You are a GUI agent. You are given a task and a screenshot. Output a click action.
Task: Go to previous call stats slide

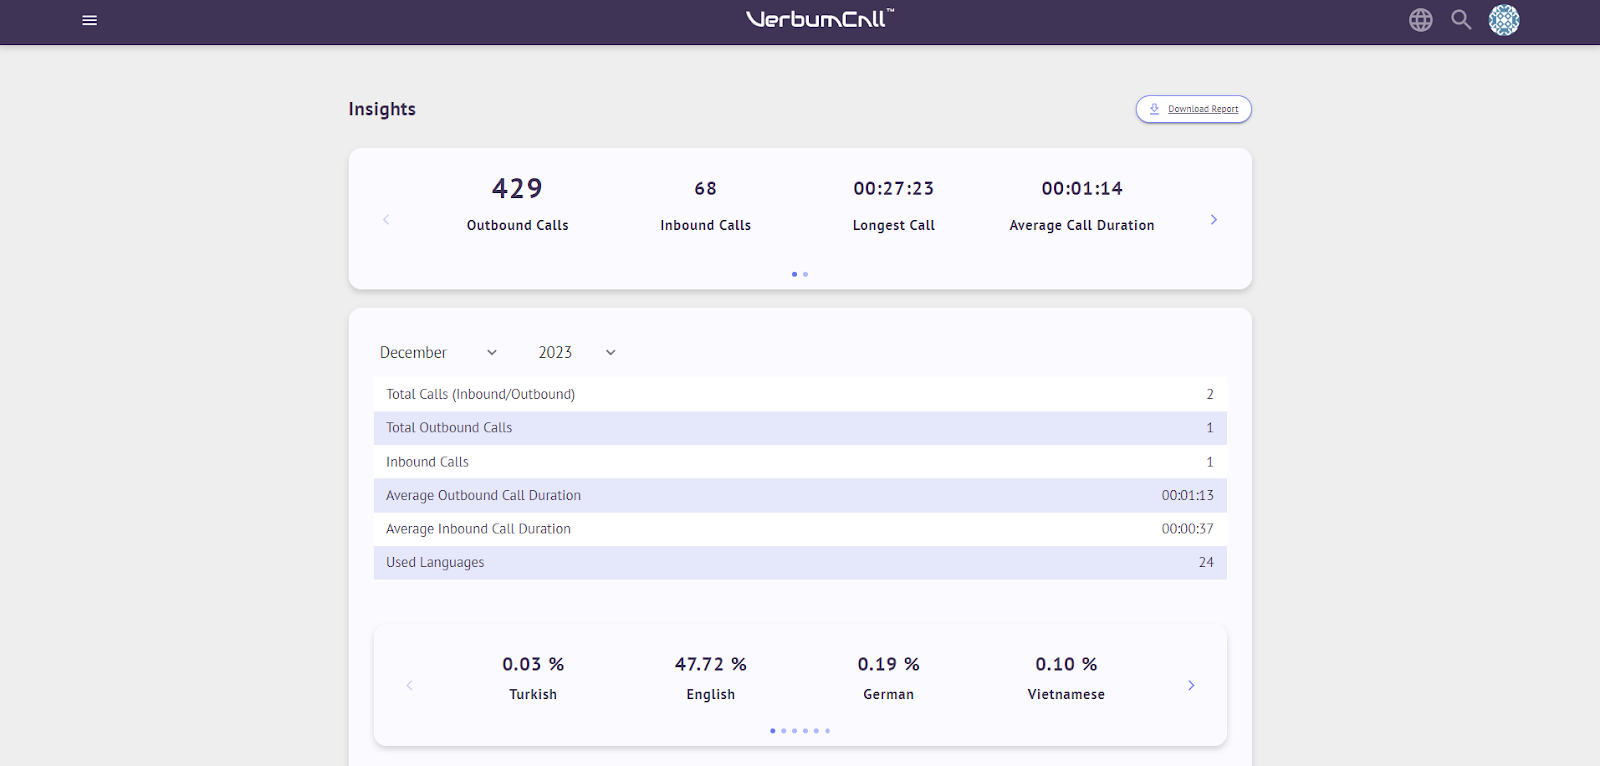[386, 219]
